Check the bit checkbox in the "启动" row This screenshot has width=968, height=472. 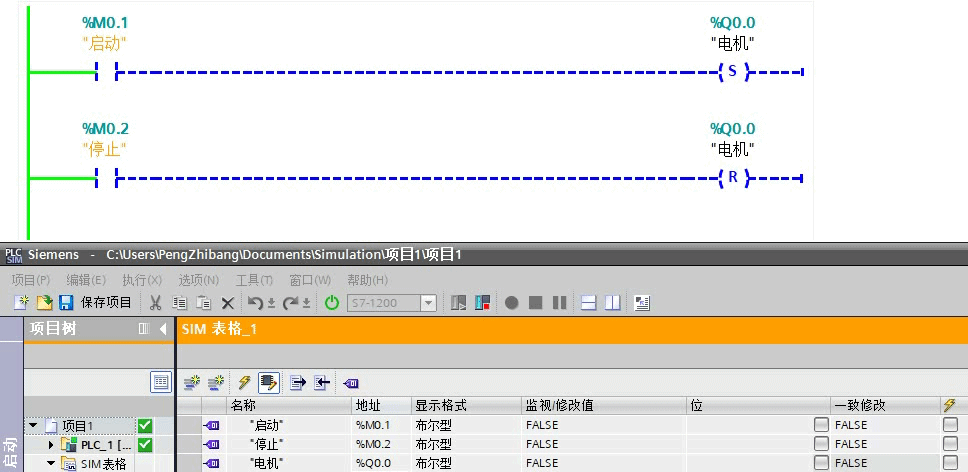821,425
